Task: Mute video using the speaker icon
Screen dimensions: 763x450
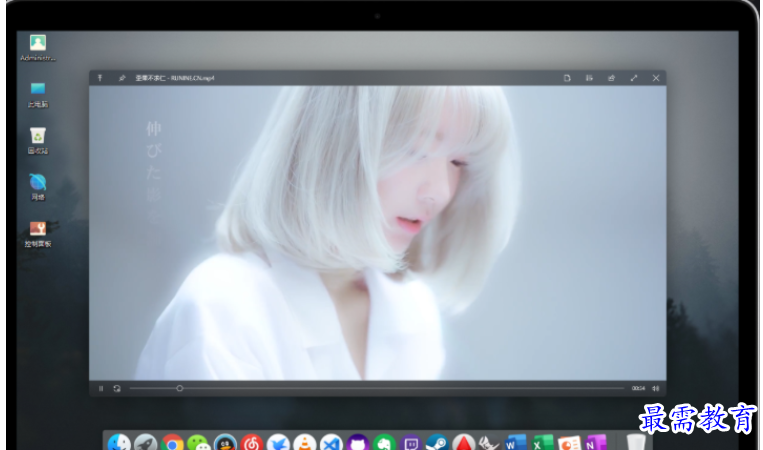Action: [x=656, y=388]
